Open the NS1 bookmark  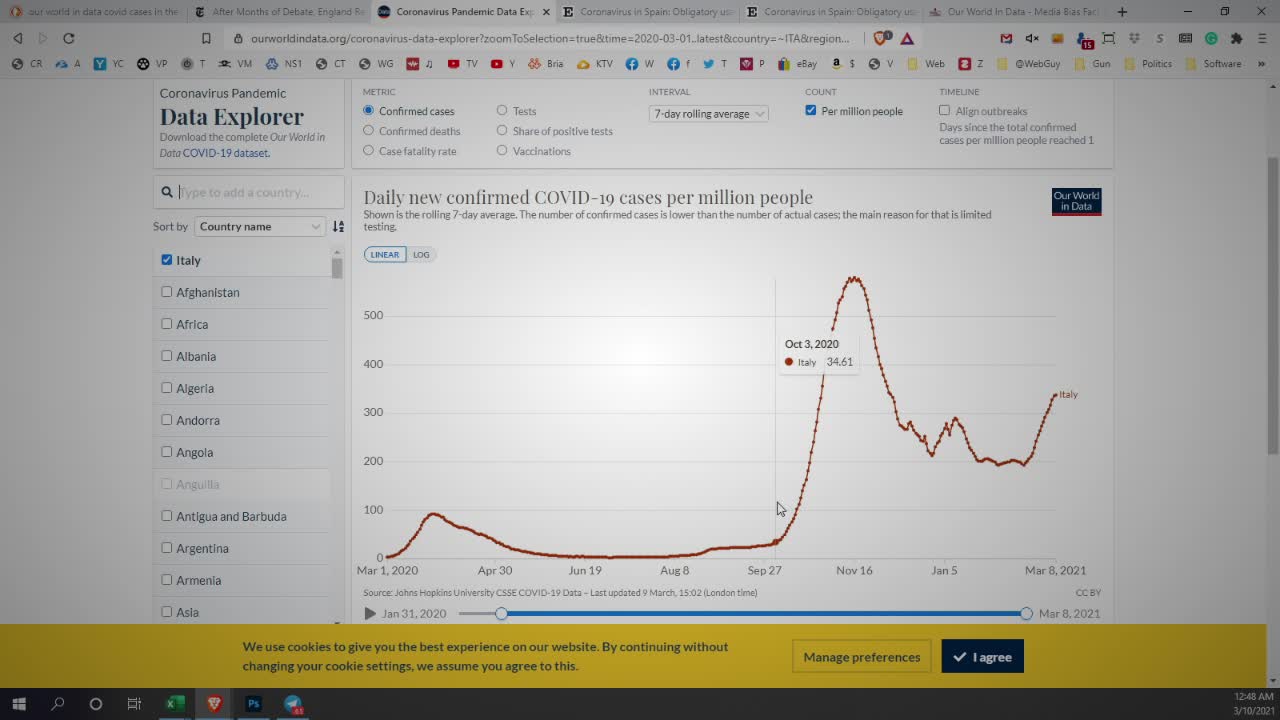(284, 63)
